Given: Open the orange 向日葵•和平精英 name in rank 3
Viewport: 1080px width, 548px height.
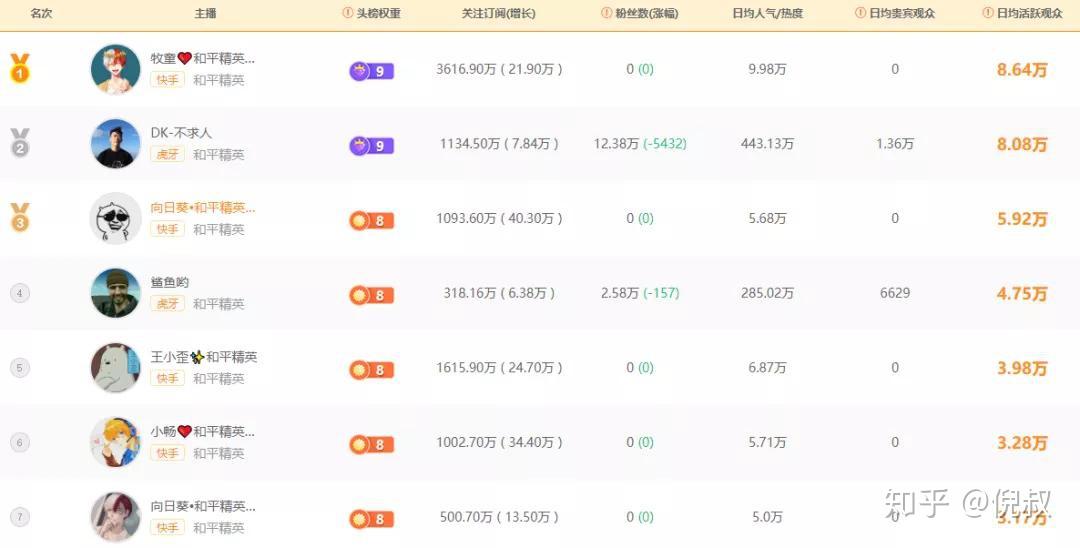Looking at the screenshot, I should coord(203,208).
